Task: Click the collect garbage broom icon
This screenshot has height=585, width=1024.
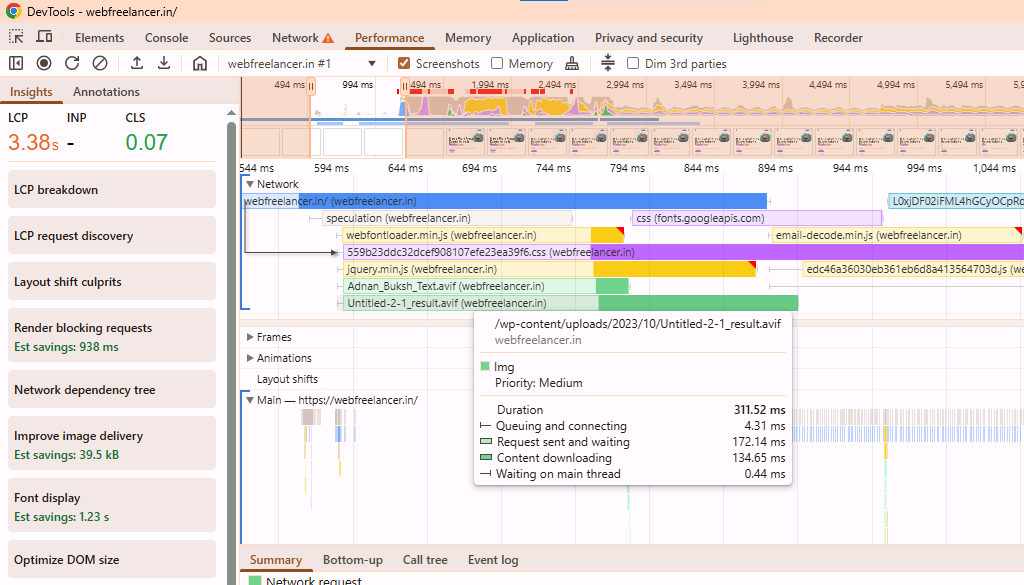Action: [x=572, y=63]
